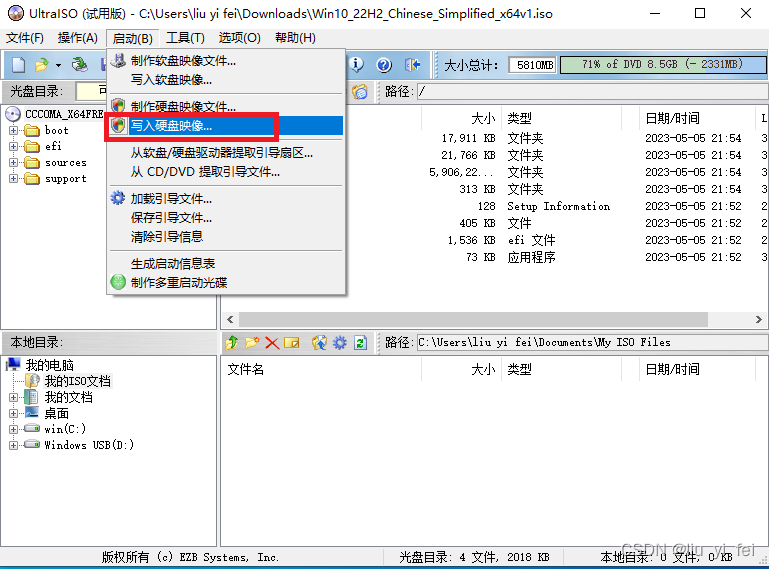769x569 pixels.
Task: Click the local yellow rename/properties icon
Action: [291, 342]
